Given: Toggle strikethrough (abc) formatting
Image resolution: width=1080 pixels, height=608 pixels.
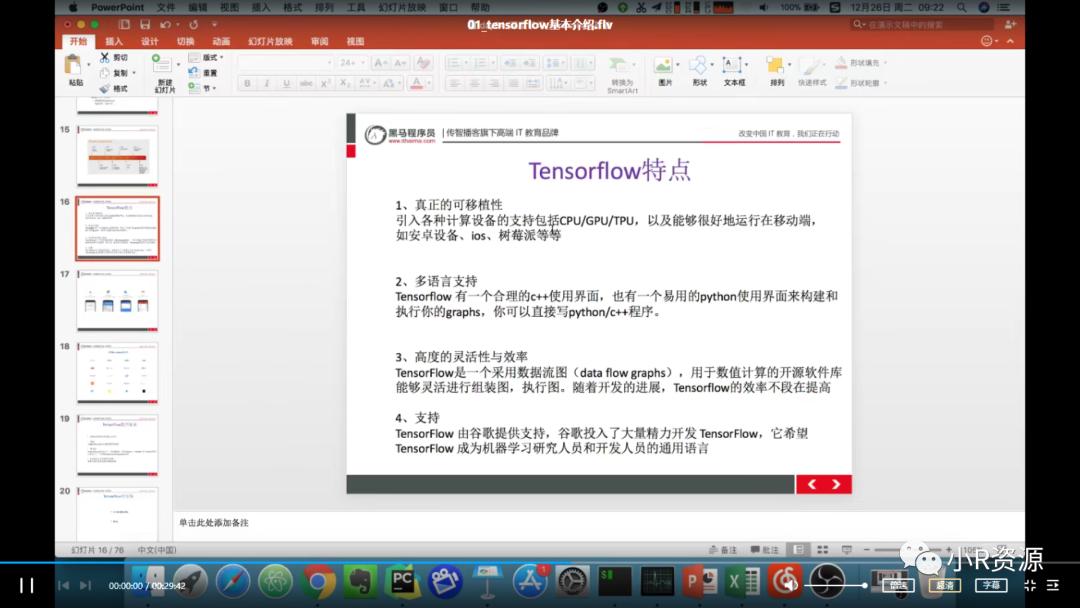Looking at the screenshot, I should tap(306, 83).
